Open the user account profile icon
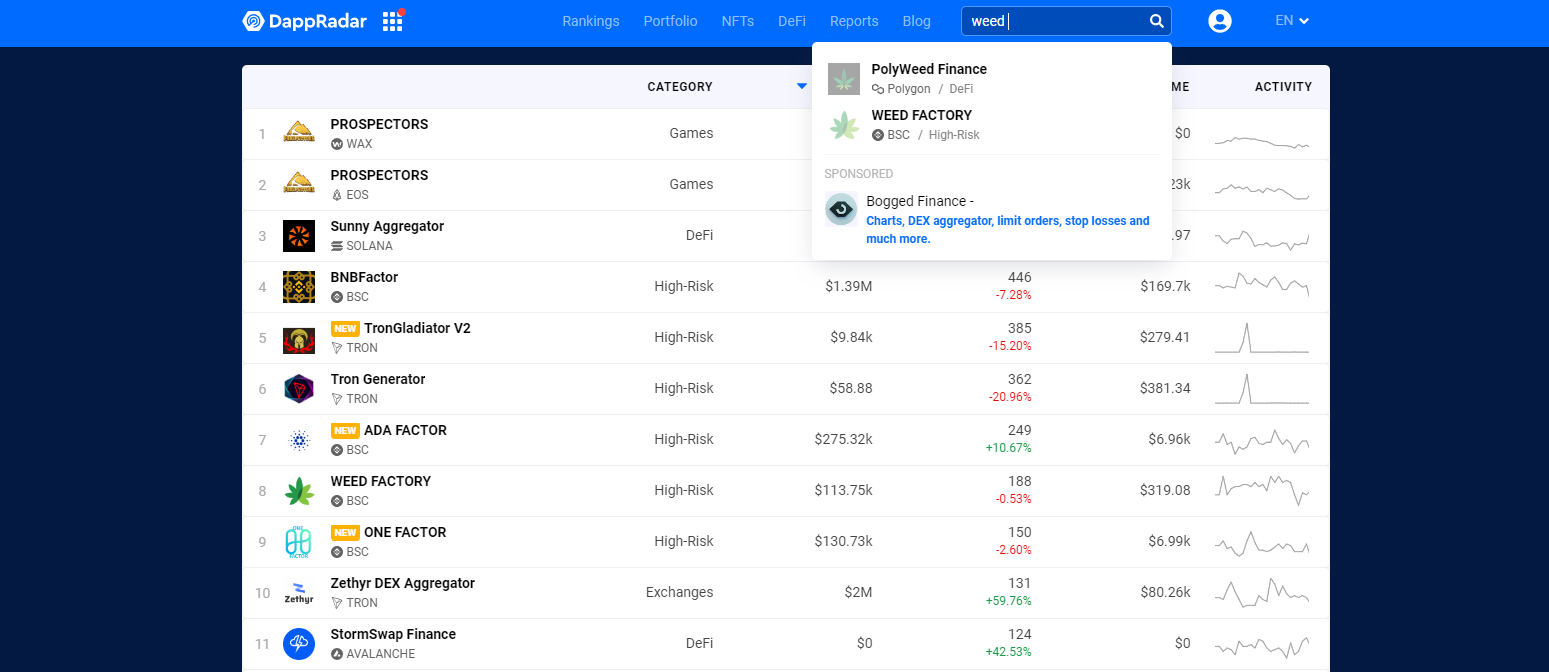The width and height of the screenshot is (1549, 672). tap(1220, 21)
